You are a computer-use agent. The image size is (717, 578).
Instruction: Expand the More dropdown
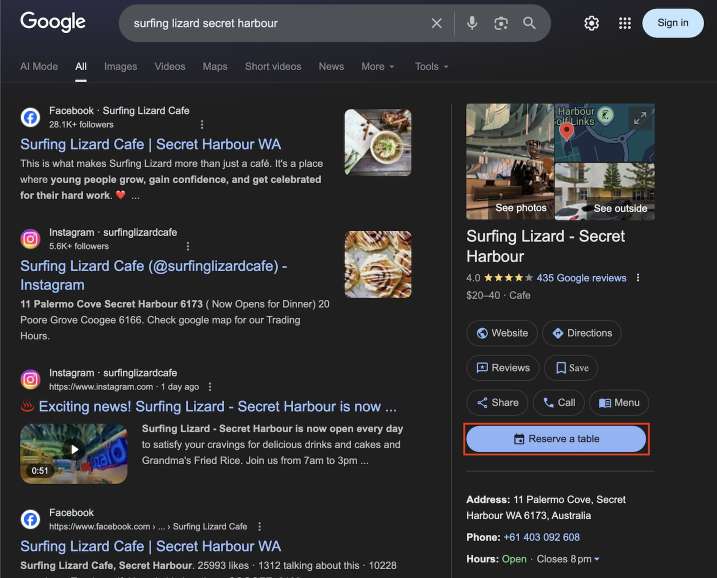[x=378, y=66]
